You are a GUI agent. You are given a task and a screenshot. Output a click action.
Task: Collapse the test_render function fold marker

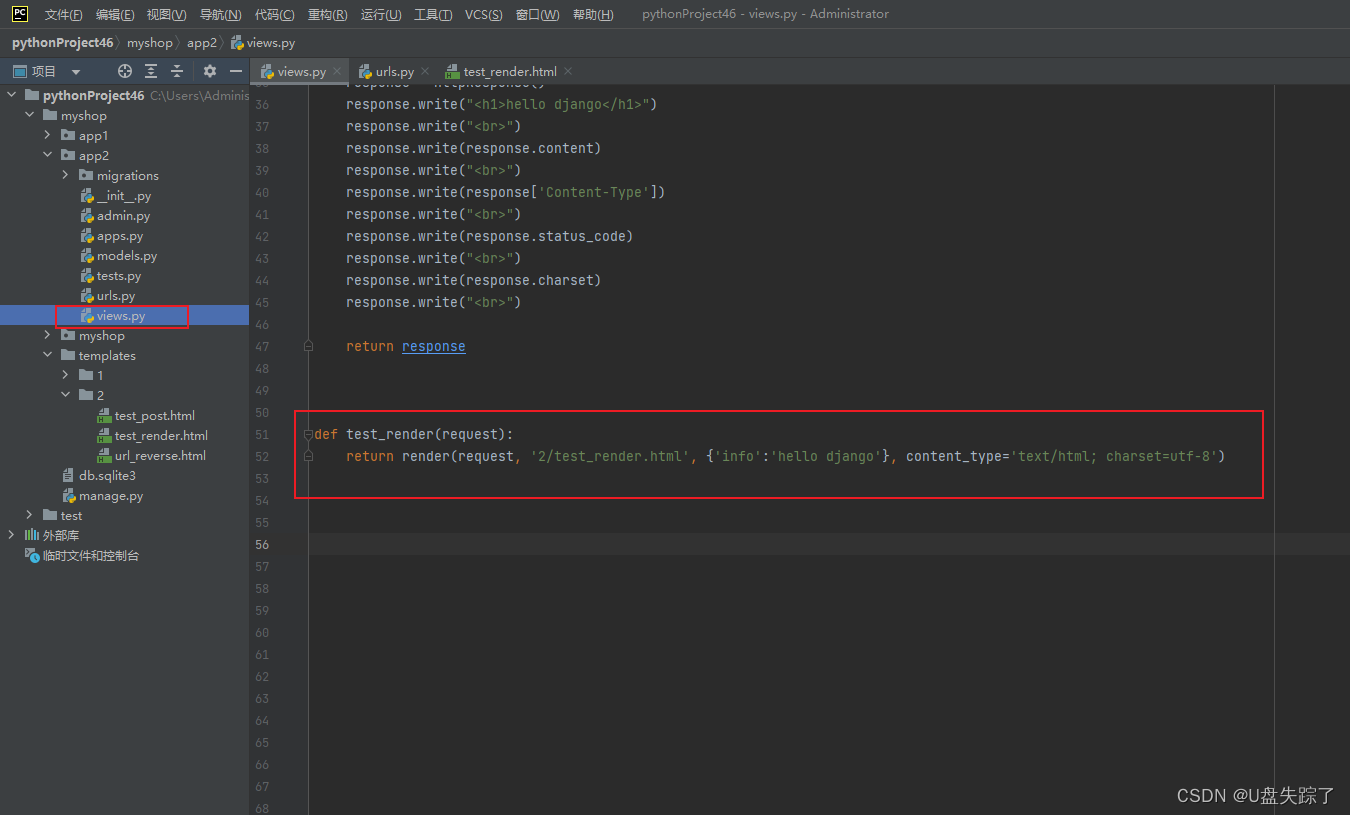coord(308,434)
